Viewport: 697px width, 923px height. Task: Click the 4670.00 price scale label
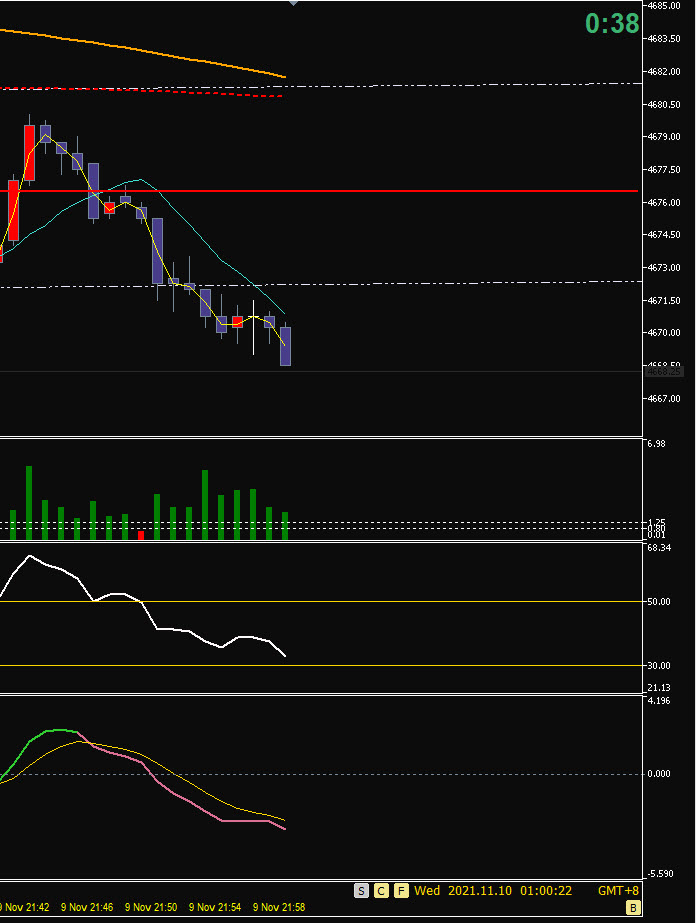[x=664, y=333]
